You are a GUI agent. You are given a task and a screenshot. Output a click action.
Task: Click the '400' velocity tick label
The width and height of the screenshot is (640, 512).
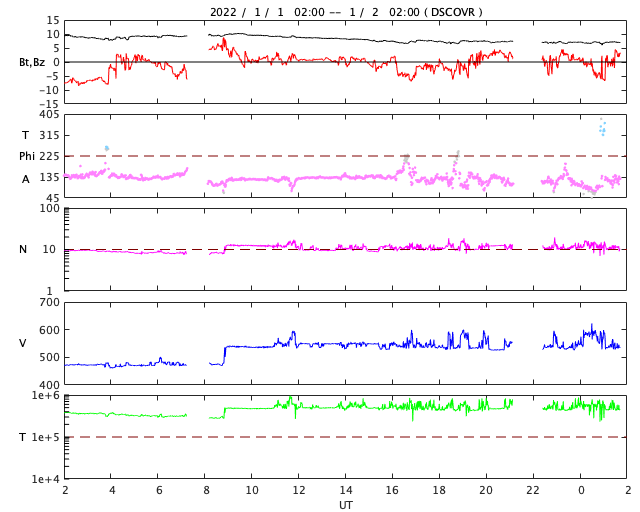click(x=49, y=385)
